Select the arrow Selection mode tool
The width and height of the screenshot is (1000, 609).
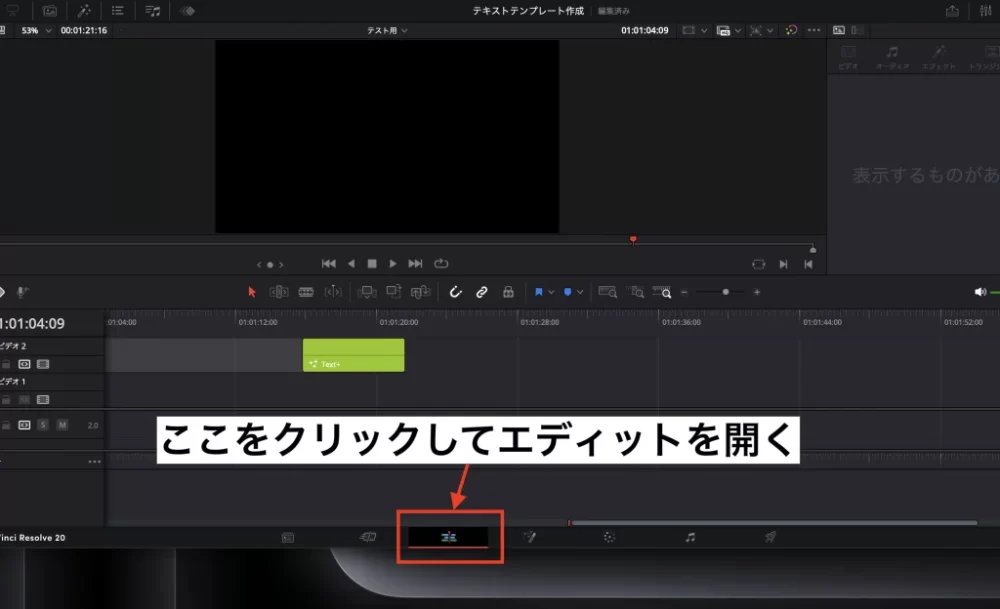coord(252,292)
